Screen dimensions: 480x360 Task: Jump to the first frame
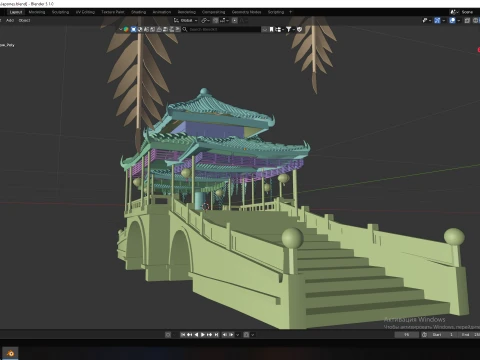(x=183, y=335)
